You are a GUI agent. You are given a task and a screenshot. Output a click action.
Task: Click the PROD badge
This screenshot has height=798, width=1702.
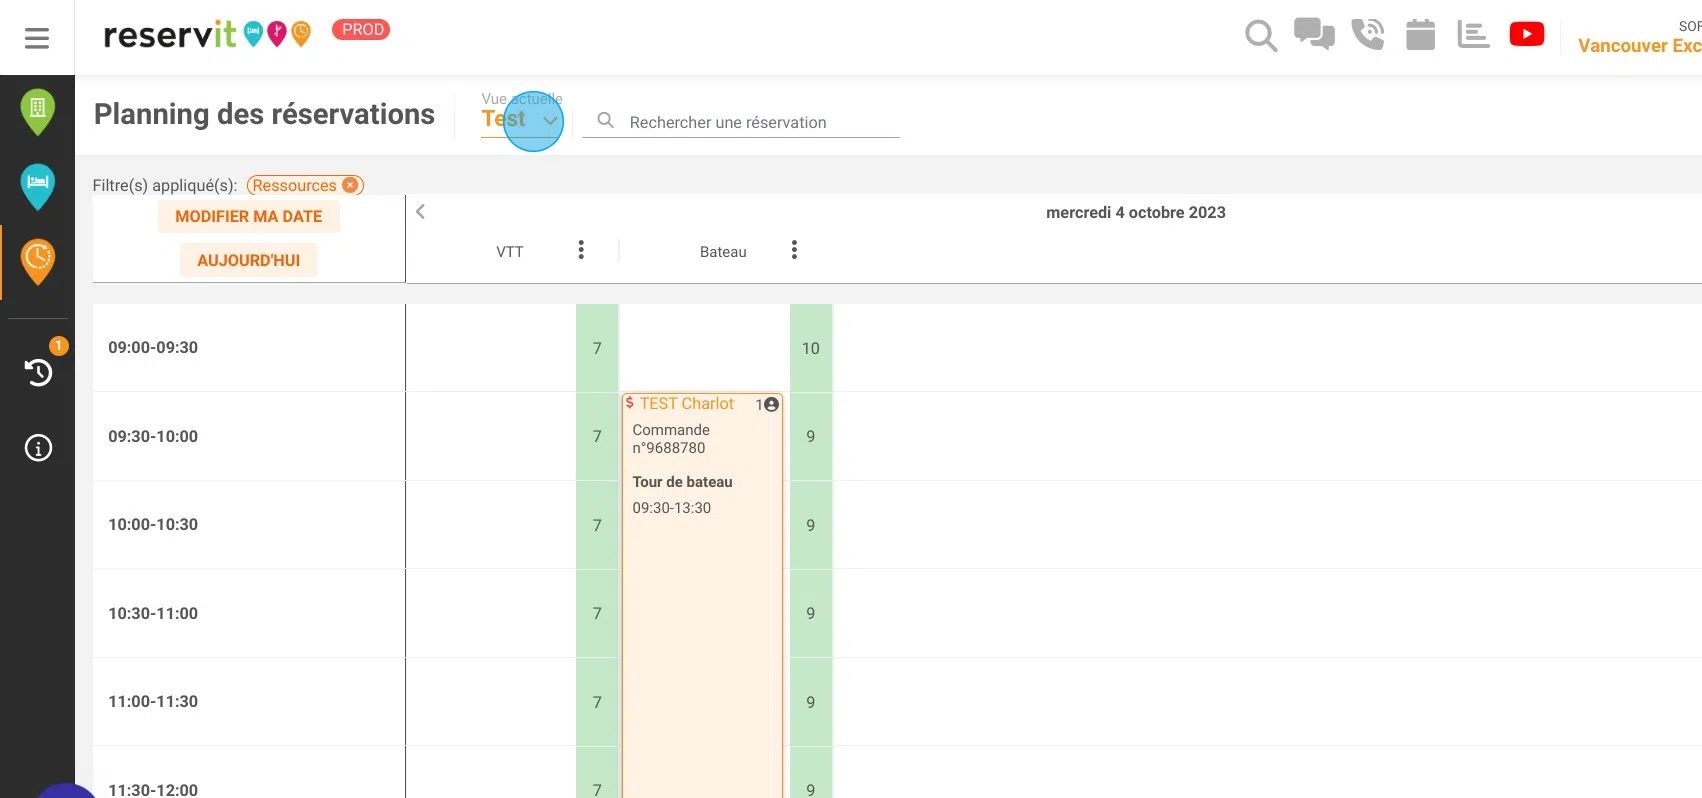pyautogui.click(x=361, y=30)
